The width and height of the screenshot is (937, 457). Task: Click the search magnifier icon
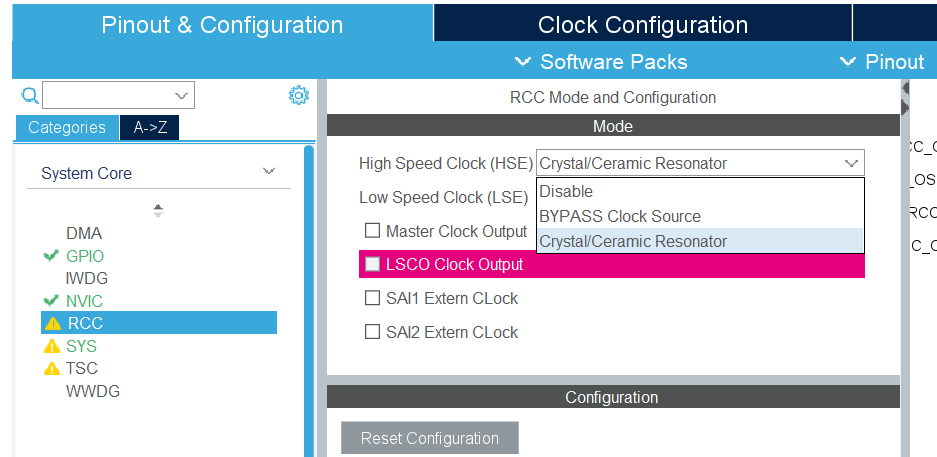click(30, 95)
